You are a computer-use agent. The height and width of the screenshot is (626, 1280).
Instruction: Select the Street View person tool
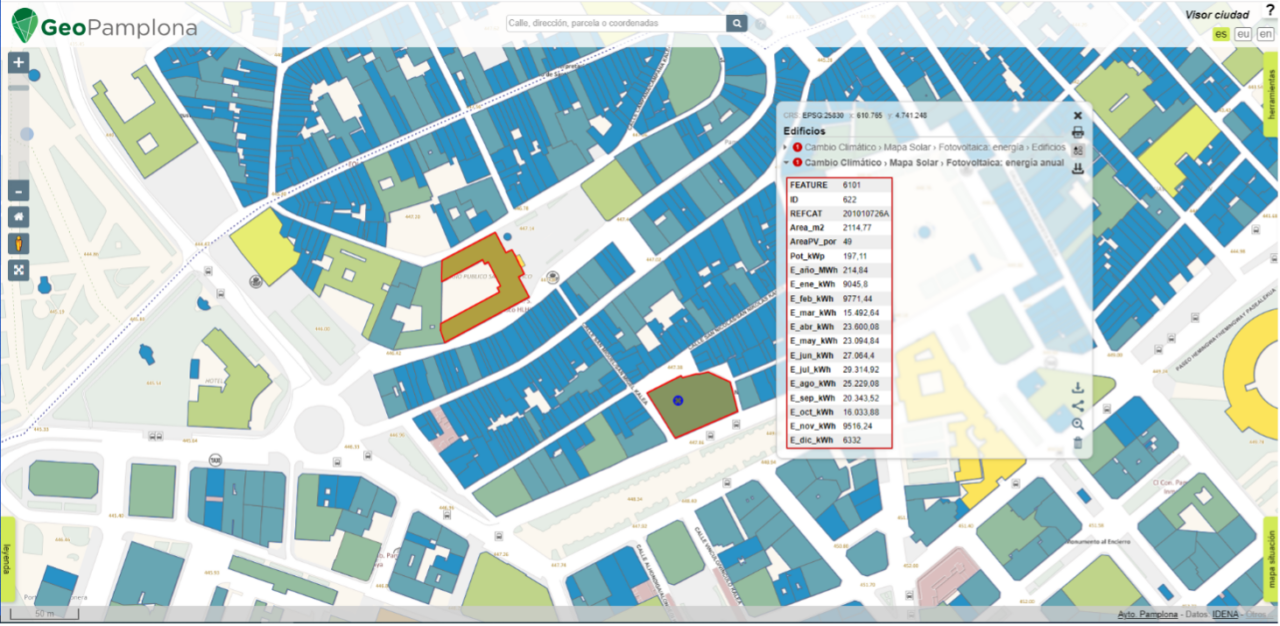[17, 243]
